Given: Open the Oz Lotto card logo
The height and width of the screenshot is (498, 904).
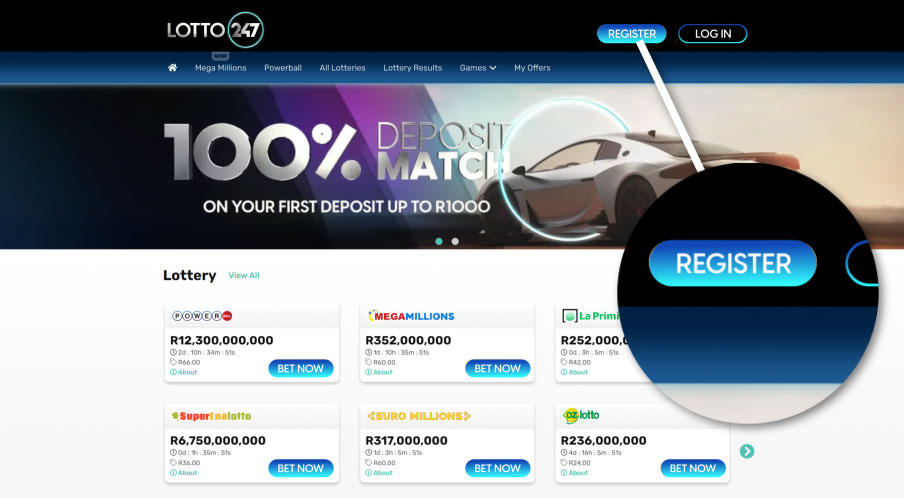Looking at the screenshot, I should point(581,415).
